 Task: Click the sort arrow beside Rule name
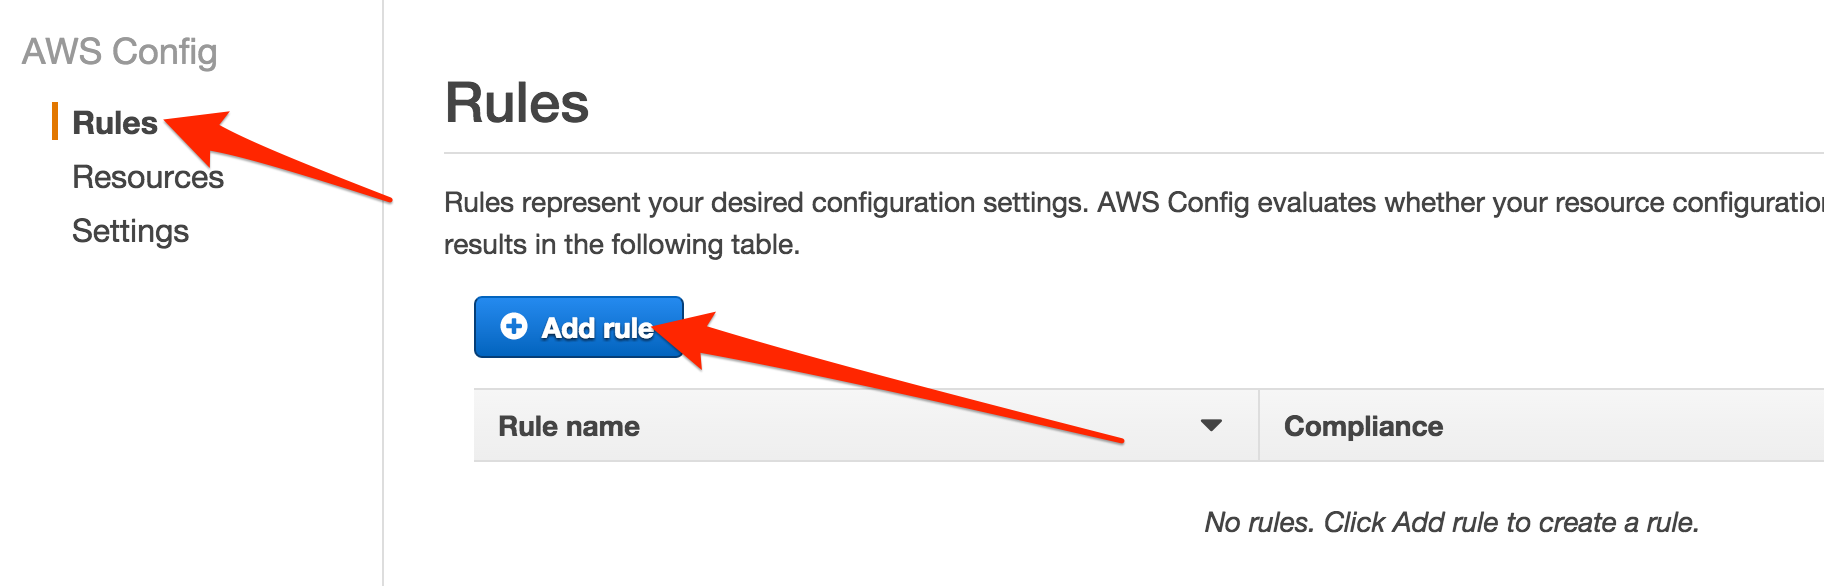pyautogui.click(x=1211, y=425)
